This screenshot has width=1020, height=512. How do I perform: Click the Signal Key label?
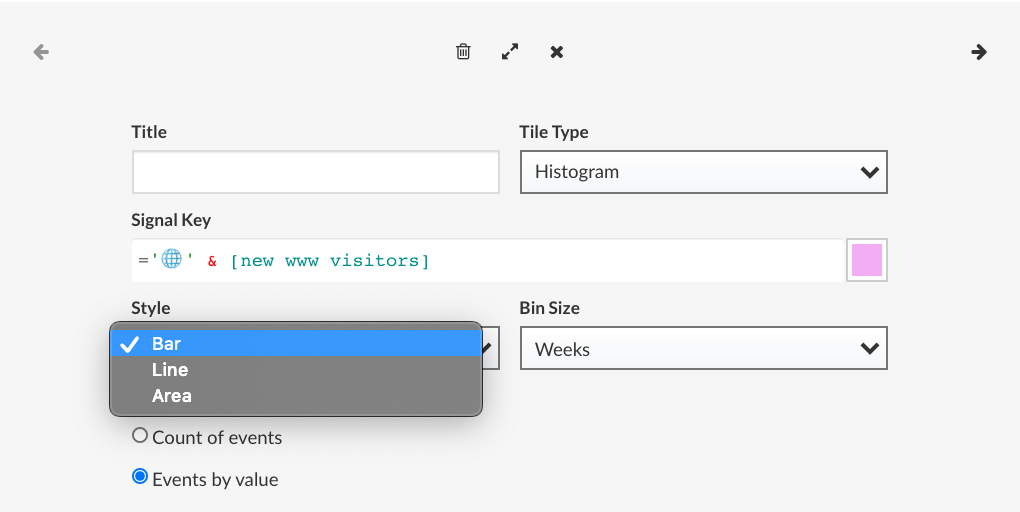[x=171, y=220]
